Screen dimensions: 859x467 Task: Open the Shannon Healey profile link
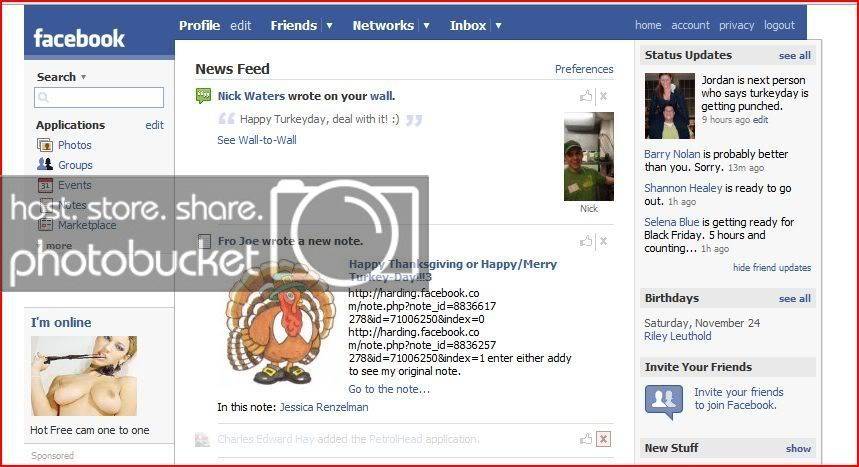[x=683, y=188]
